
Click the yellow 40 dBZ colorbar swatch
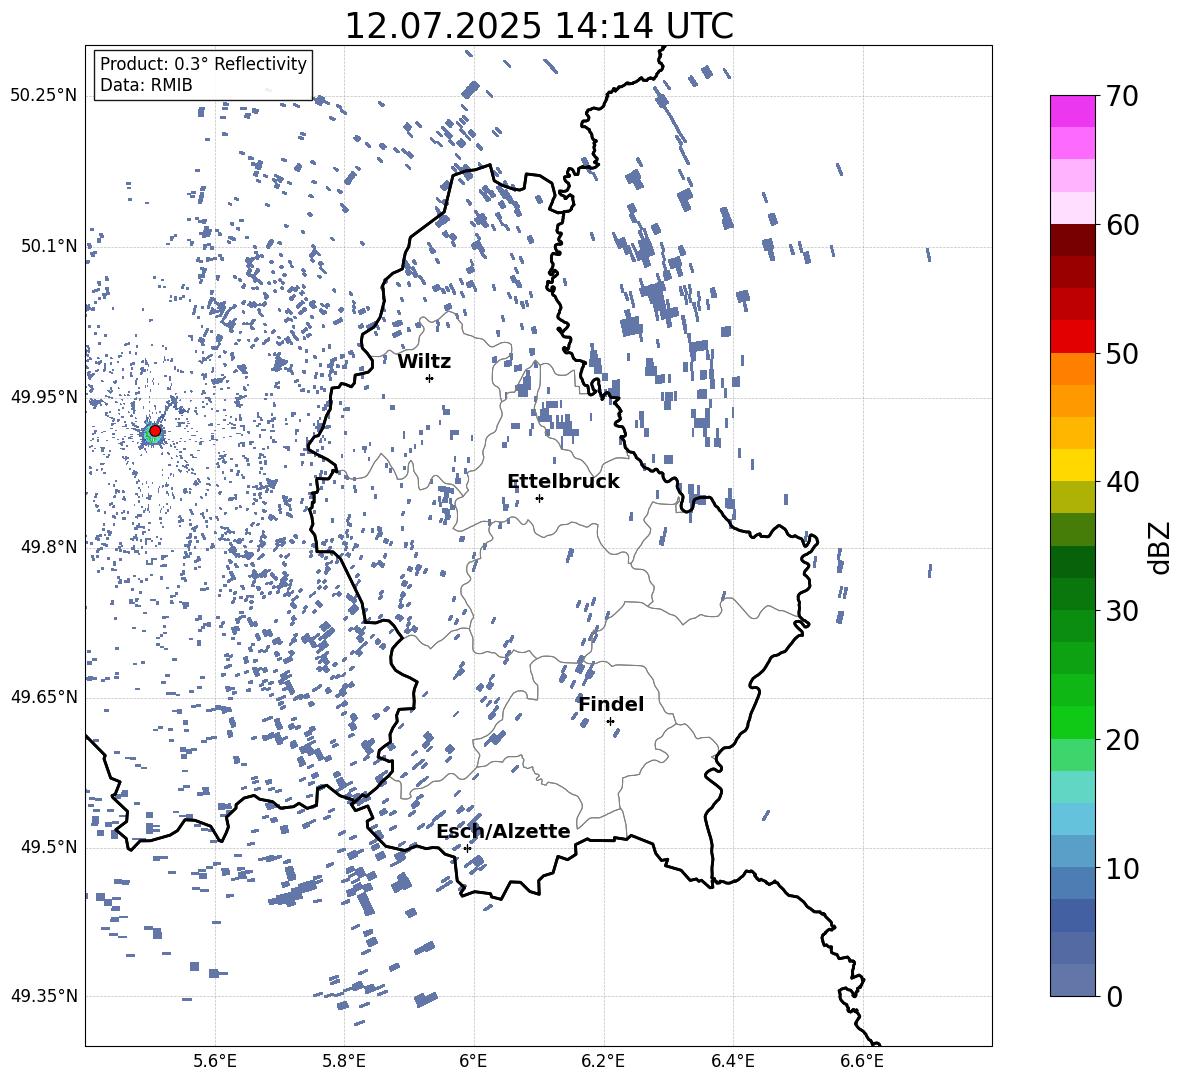click(x=1073, y=465)
